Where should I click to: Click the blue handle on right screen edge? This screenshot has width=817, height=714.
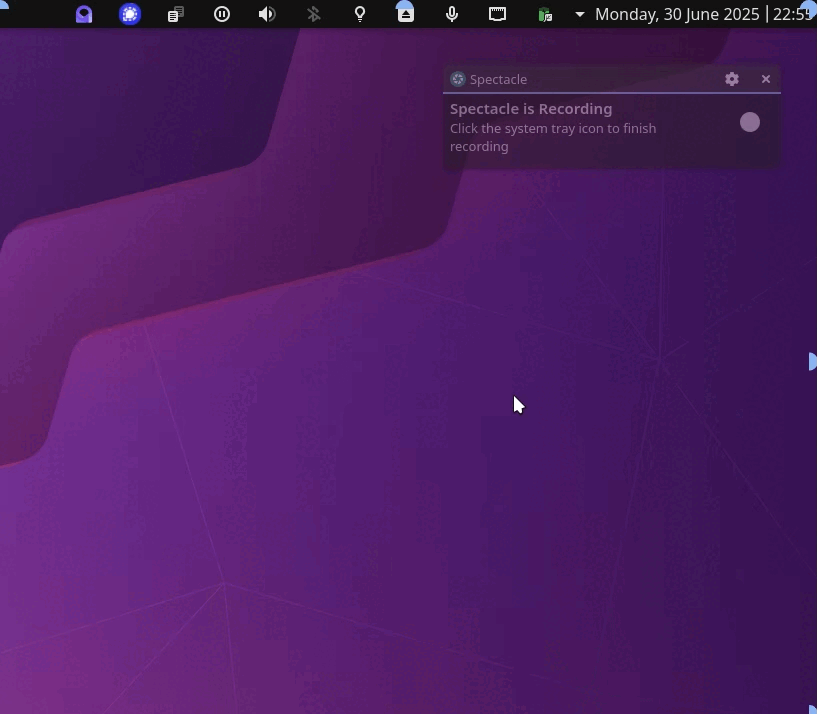point(812,361)
